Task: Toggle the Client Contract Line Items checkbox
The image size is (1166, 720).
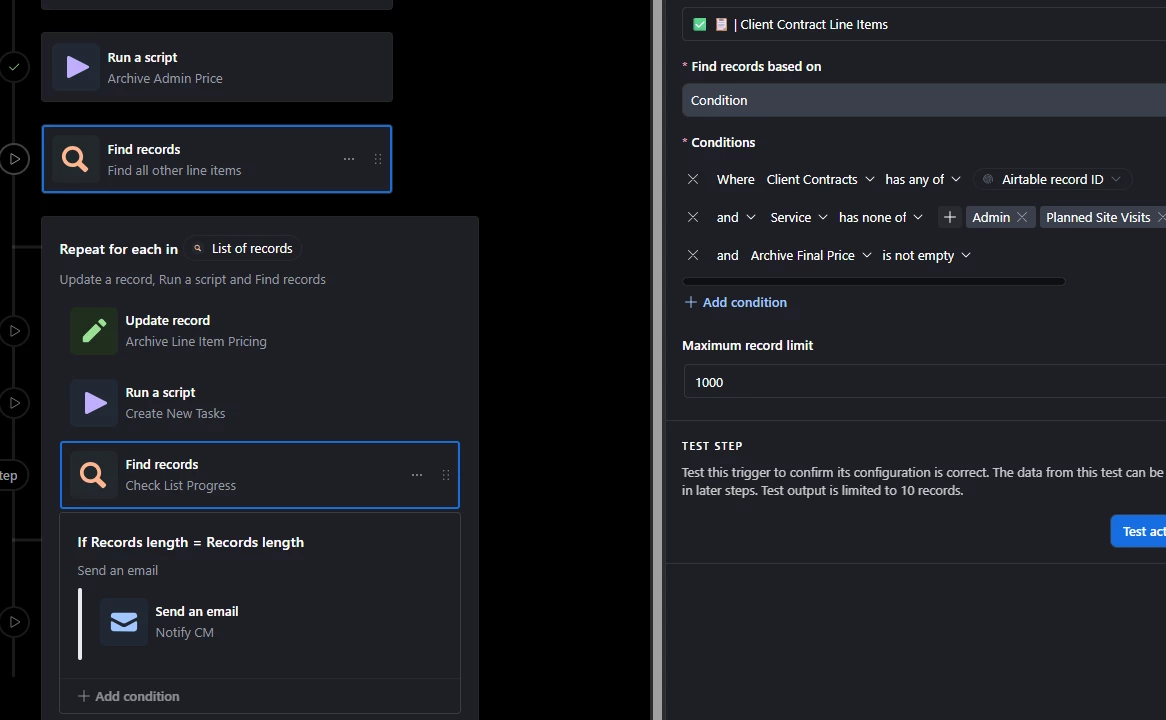Action: point(700,25)
